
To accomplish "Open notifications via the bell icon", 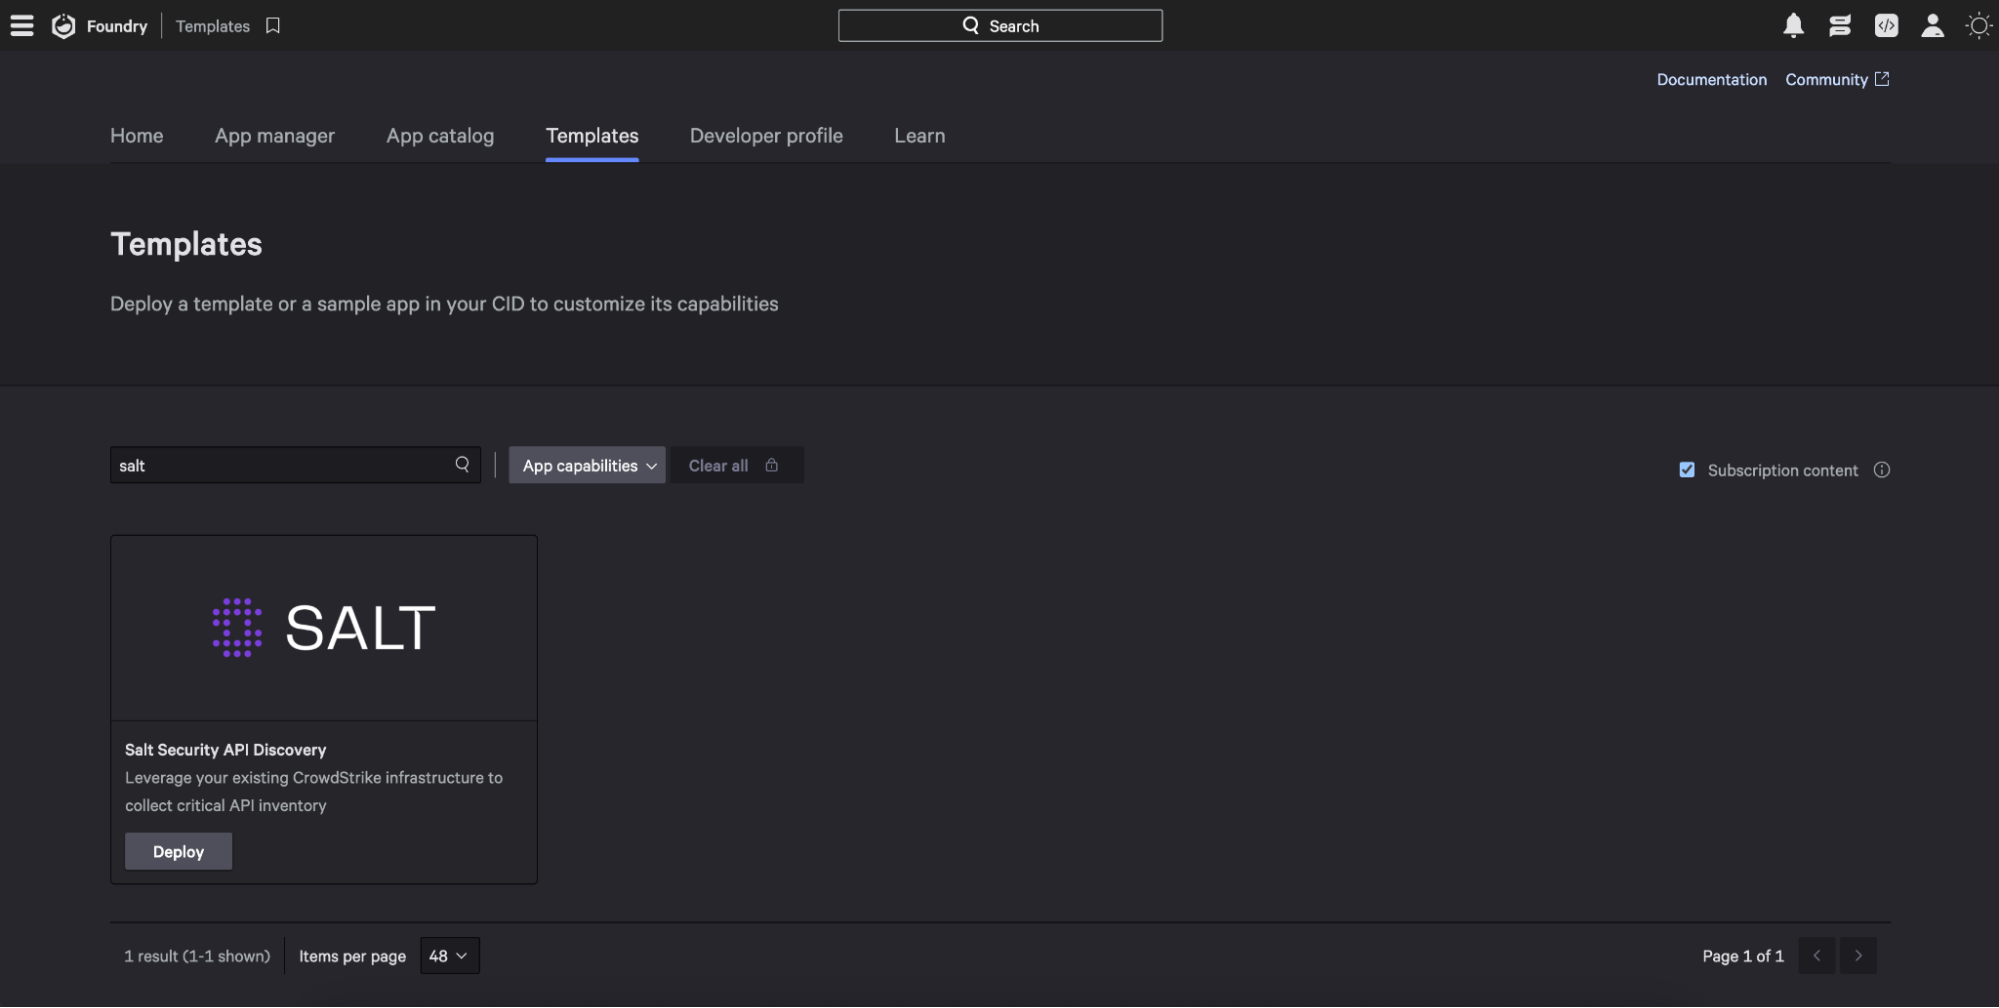I will pos(1792,25).
